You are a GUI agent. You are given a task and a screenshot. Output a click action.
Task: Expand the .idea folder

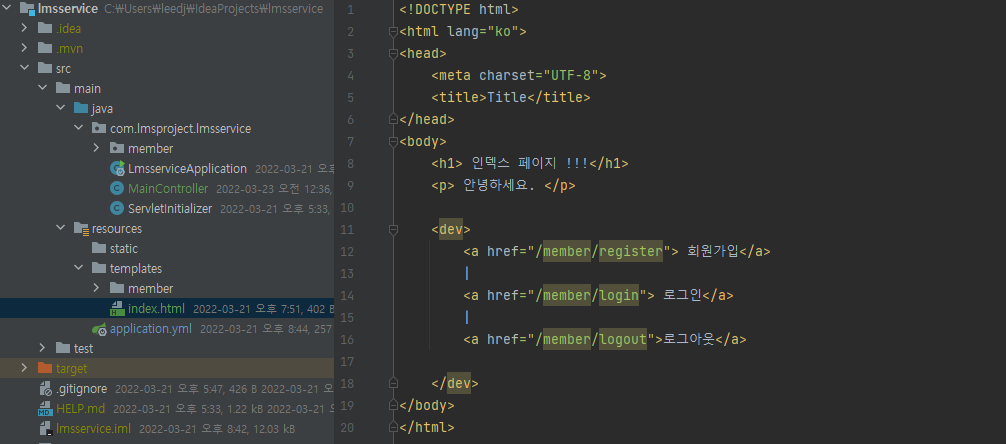24,28
